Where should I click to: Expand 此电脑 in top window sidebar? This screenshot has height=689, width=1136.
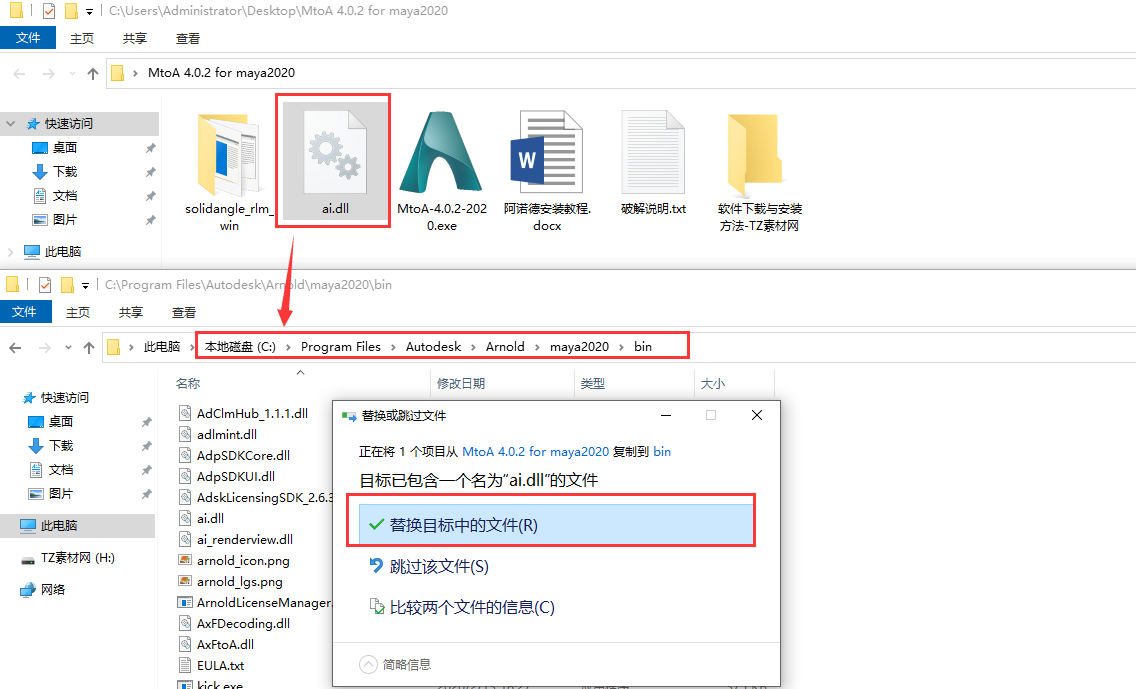(x=11, y=252)
